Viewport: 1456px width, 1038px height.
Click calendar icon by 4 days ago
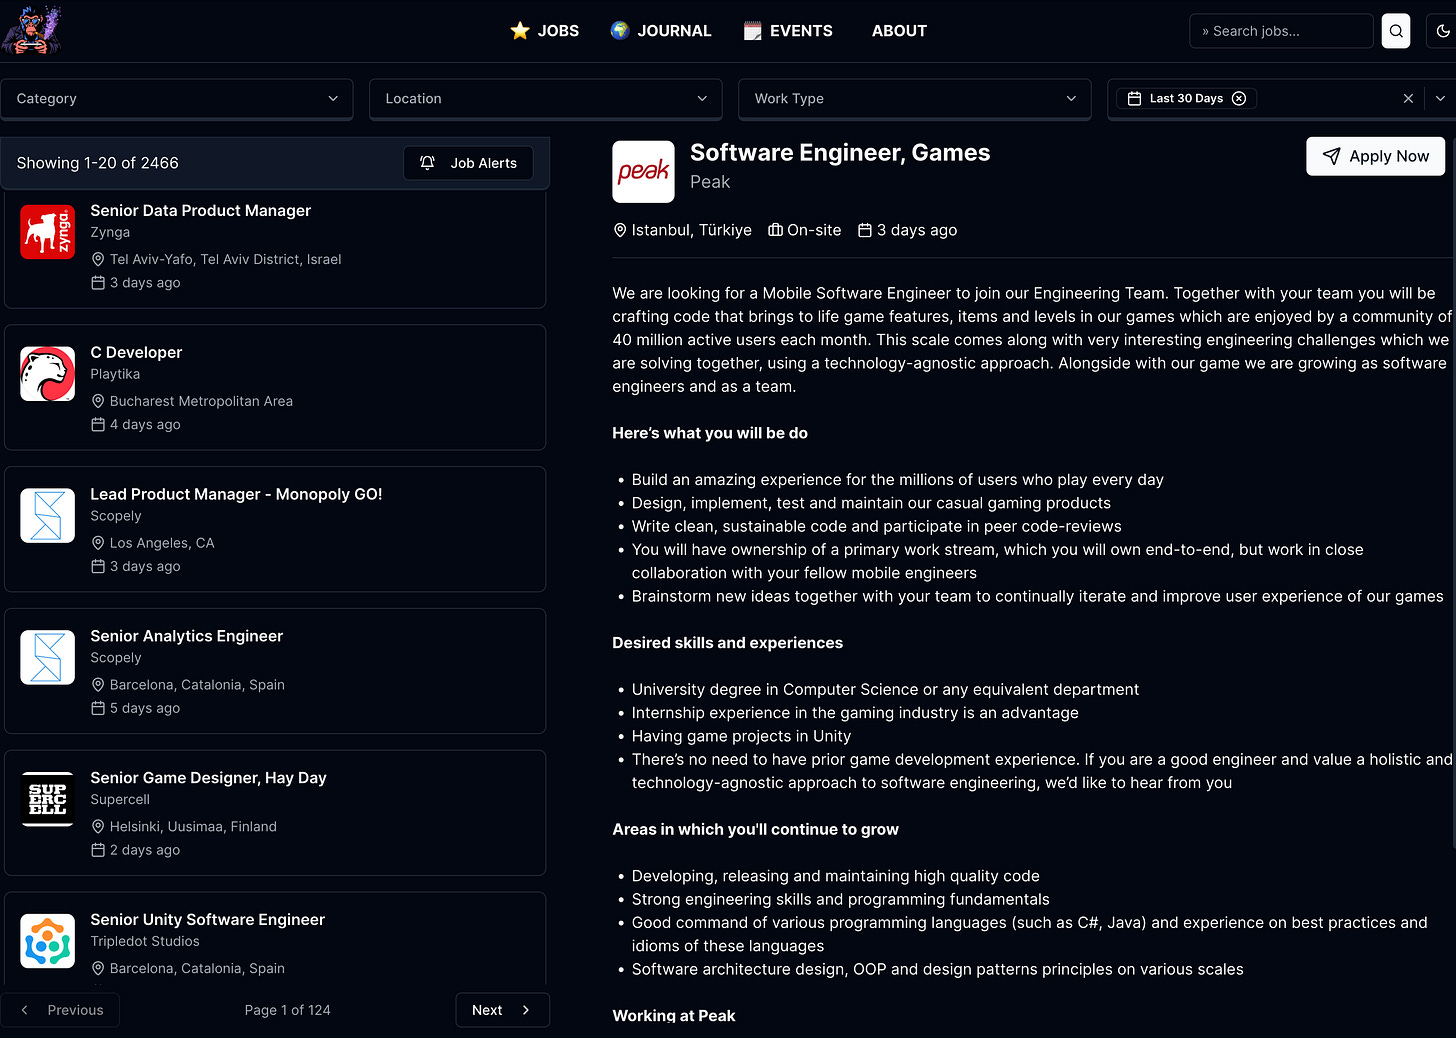tap(98, 425)
